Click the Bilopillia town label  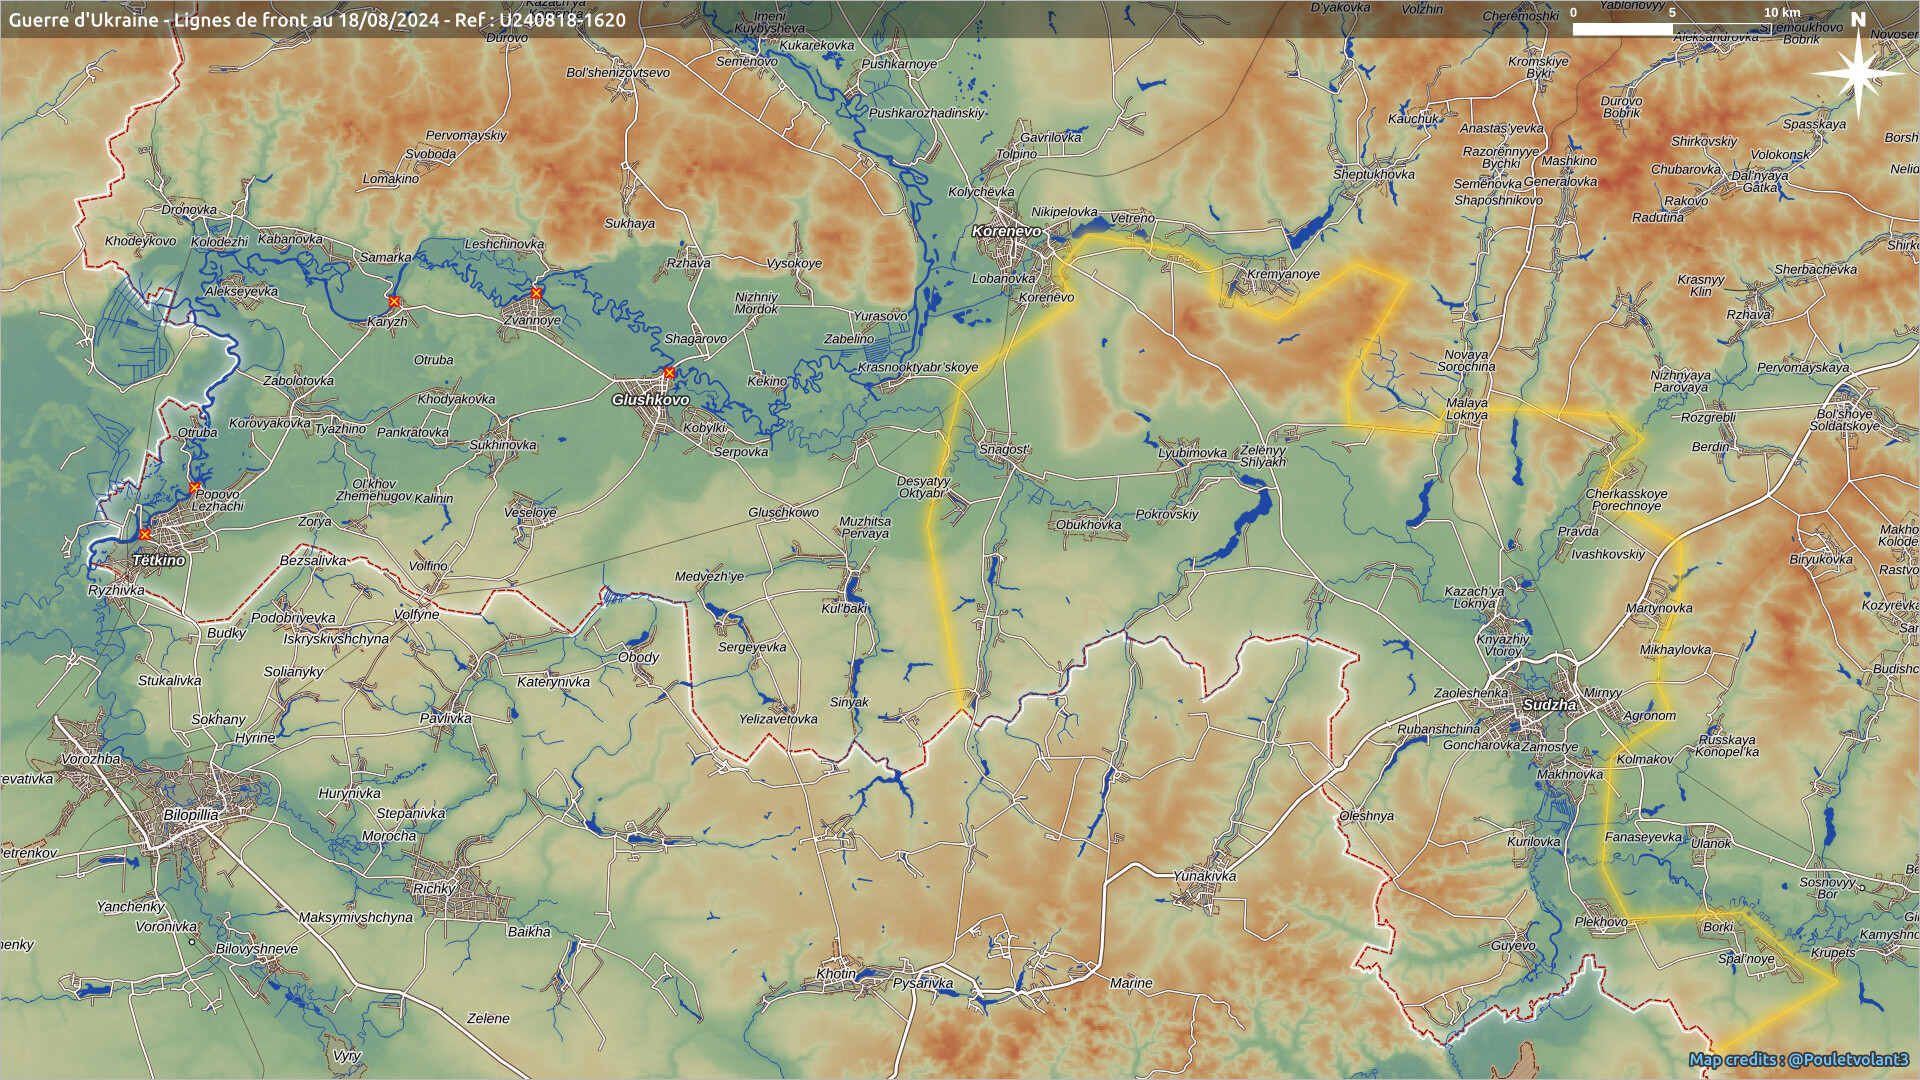[x=191, y=815]
